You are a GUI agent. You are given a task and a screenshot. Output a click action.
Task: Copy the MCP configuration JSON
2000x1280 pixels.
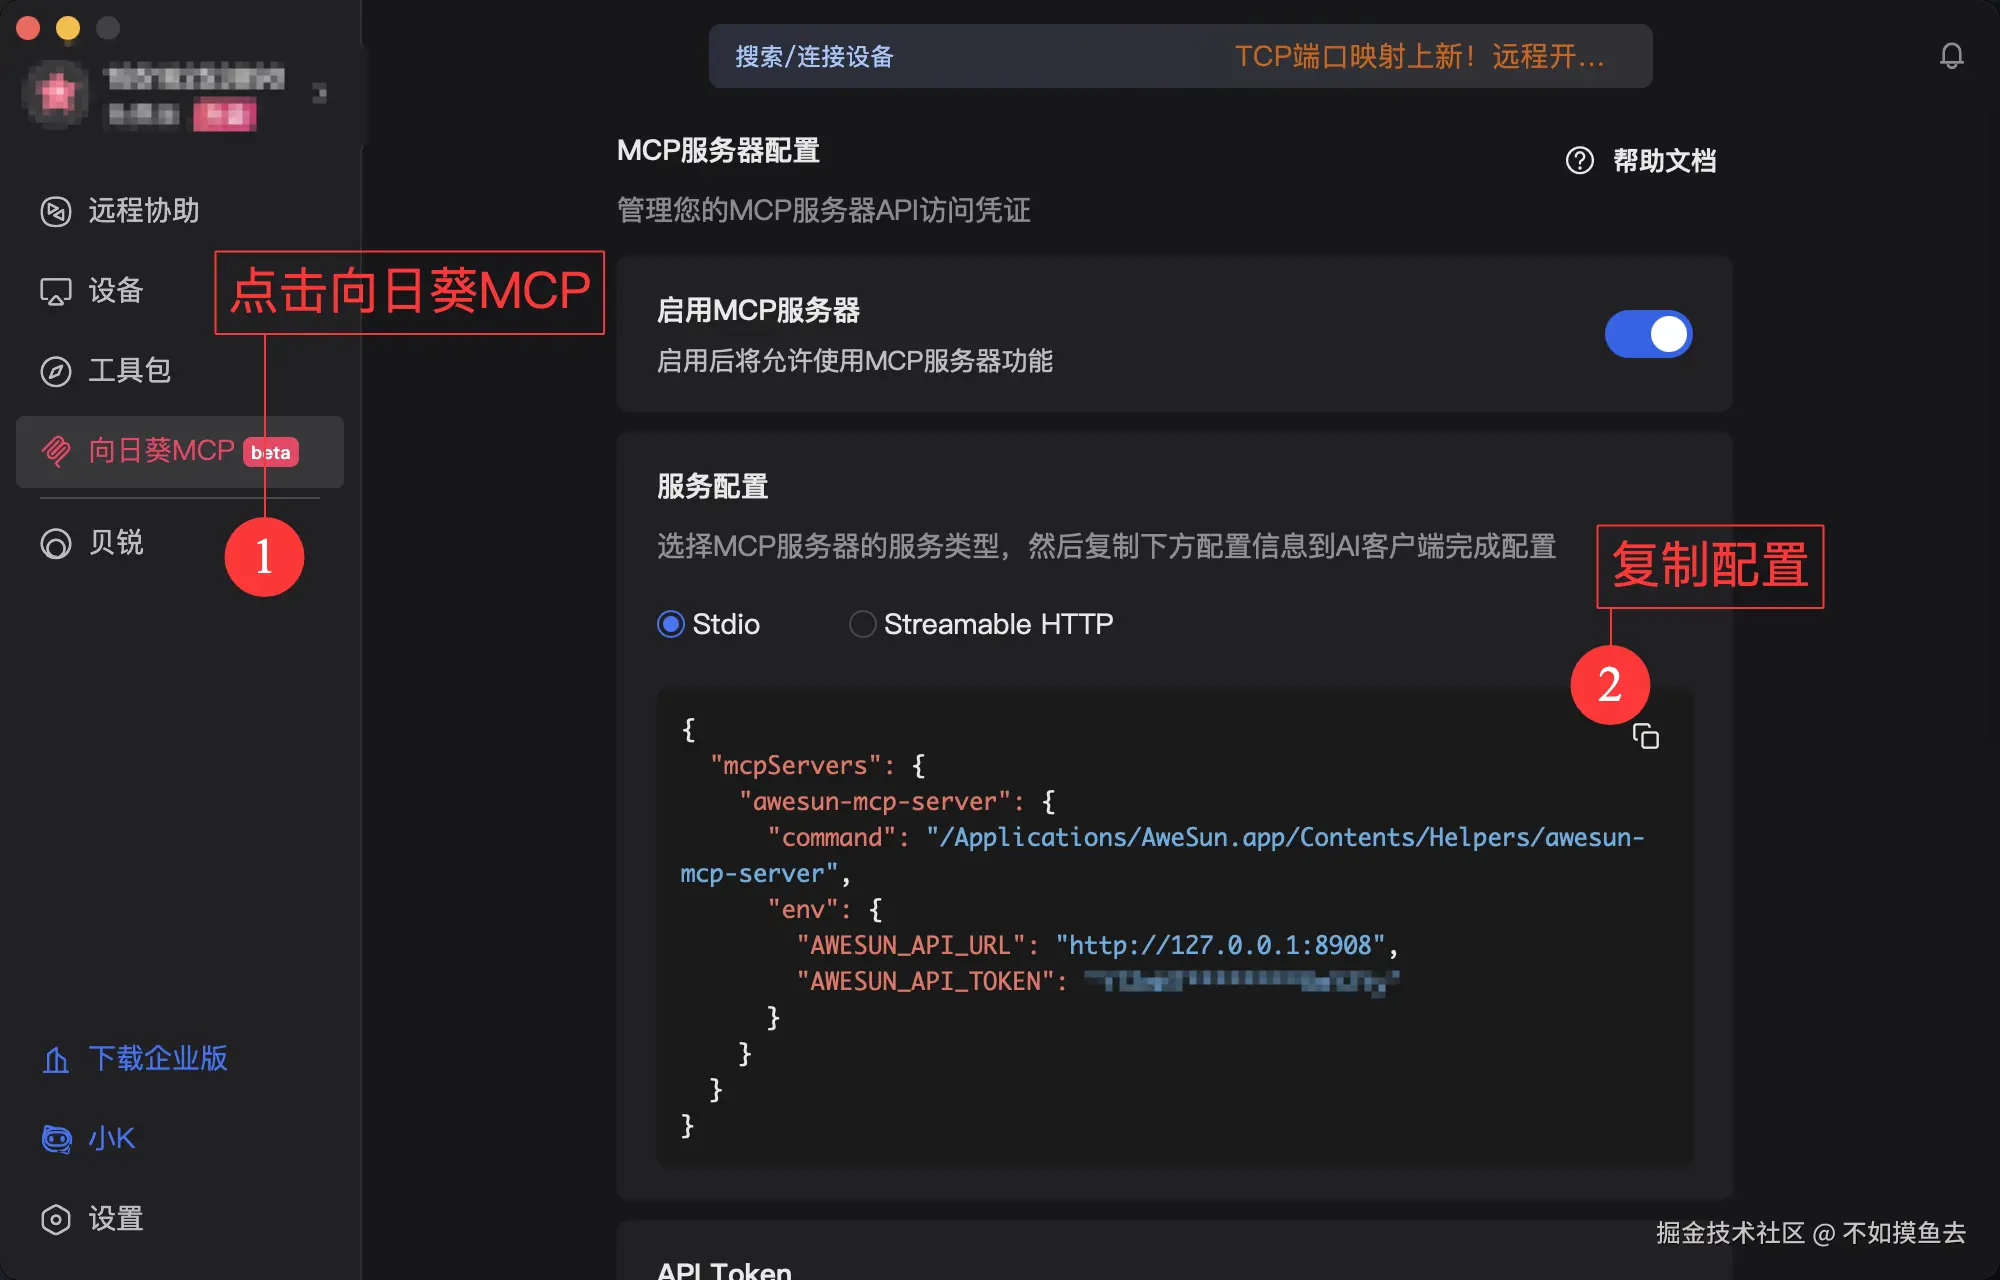(1645, 737)
